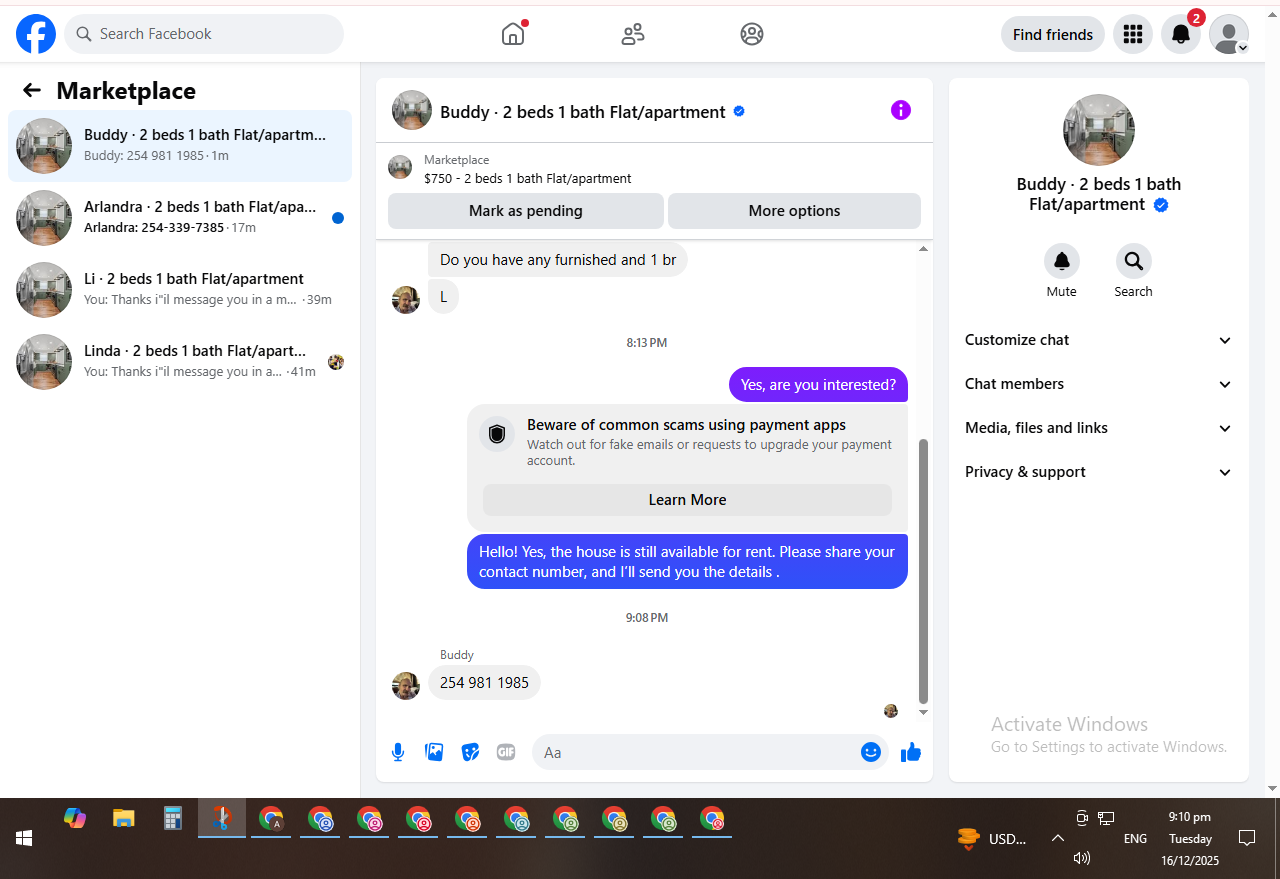The height and width of the screenshot is (879, 1280).
Task: Click the single-letter "L" message bubble
Action: point(443,296)
